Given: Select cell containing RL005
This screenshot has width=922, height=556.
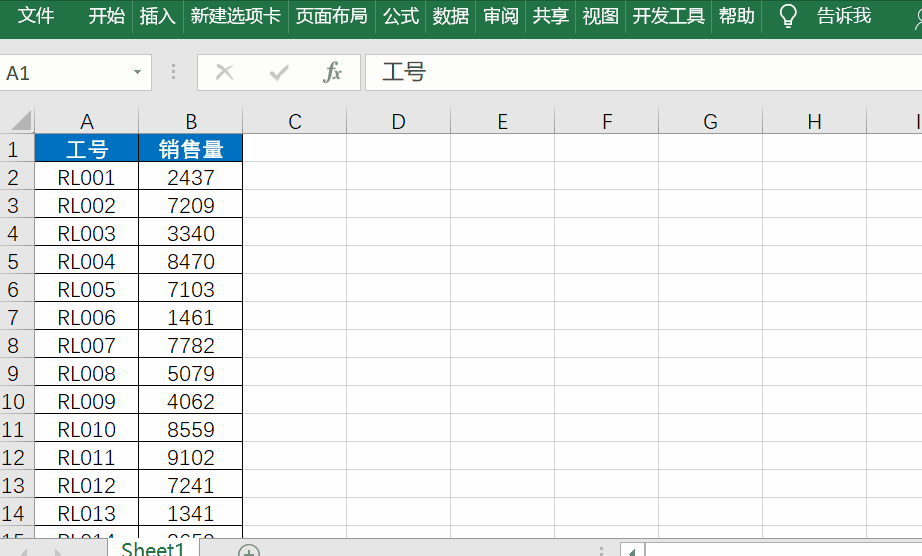Looking at the screenshot, I should pos(86,290).
